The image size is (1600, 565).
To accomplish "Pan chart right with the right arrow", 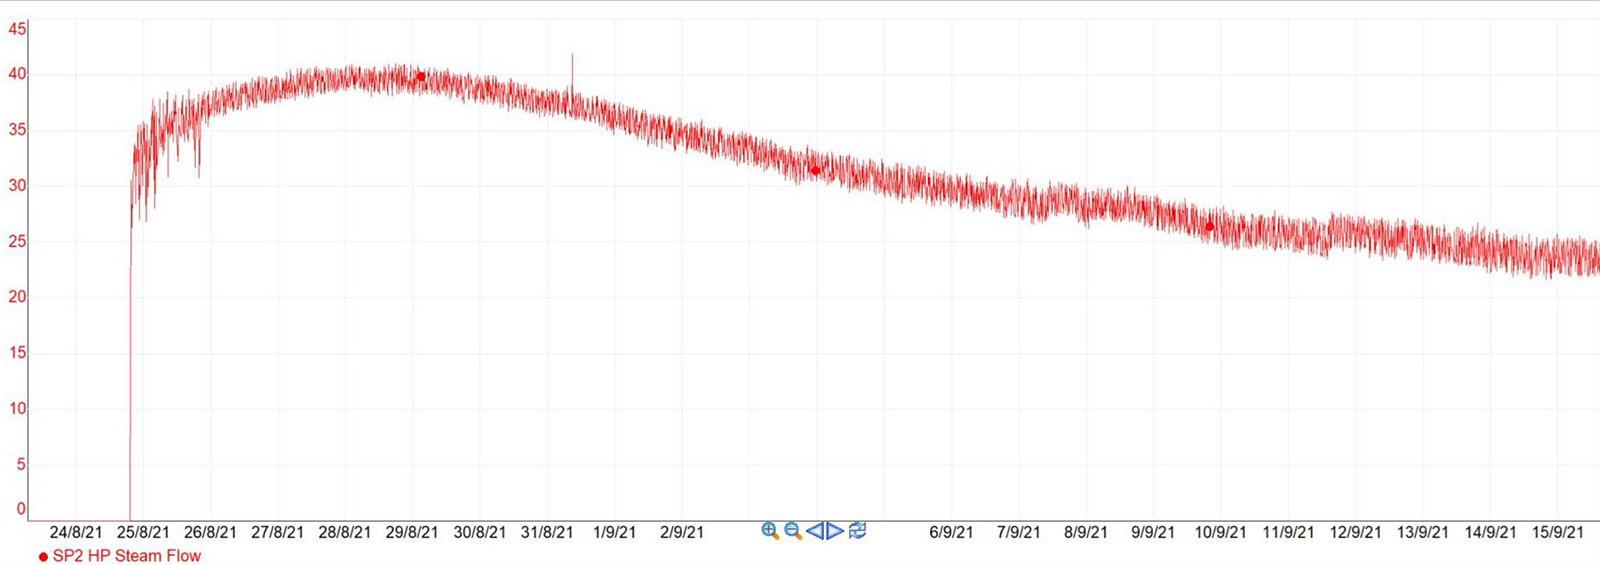I will click(x=835, y=531).
